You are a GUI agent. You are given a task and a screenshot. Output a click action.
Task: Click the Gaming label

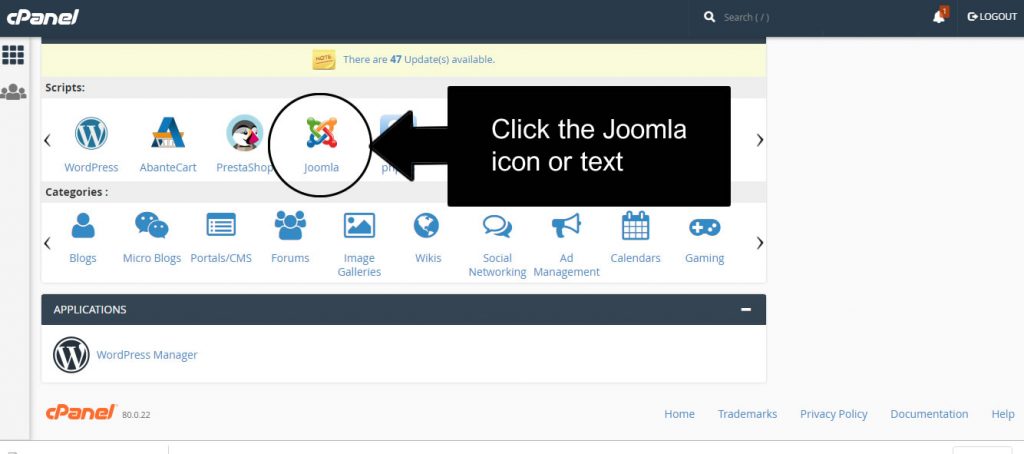click(x=705, y=258)
